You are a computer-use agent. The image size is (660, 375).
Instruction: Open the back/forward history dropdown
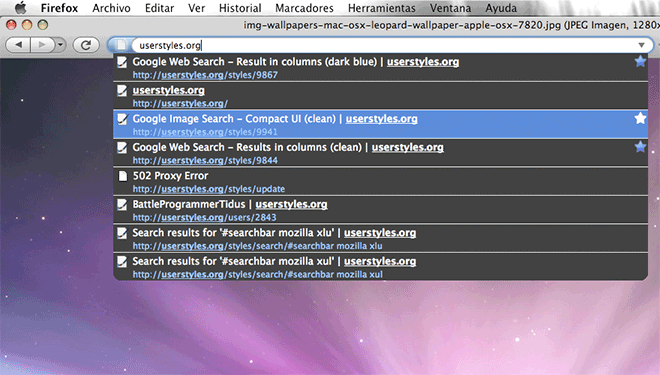tap(61, 45)
